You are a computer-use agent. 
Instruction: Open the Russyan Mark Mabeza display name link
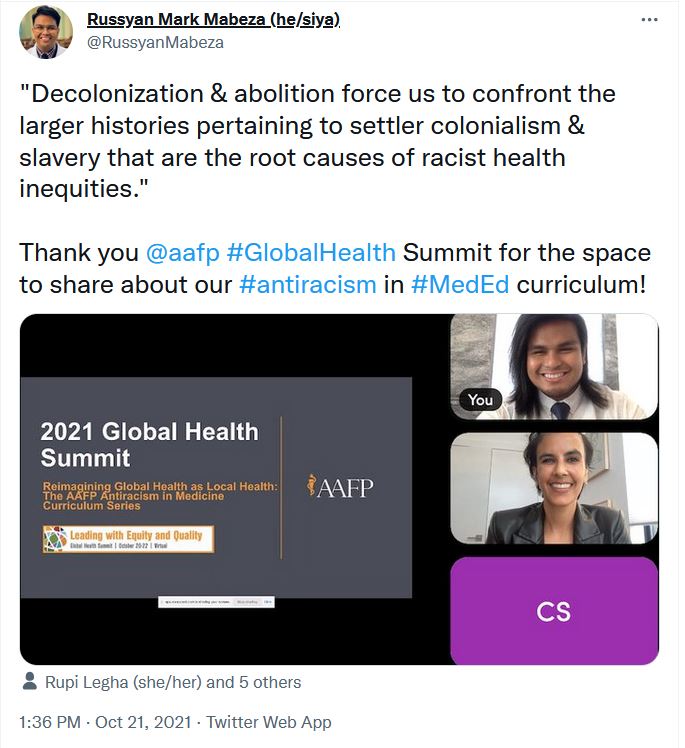tap(213, 19)
